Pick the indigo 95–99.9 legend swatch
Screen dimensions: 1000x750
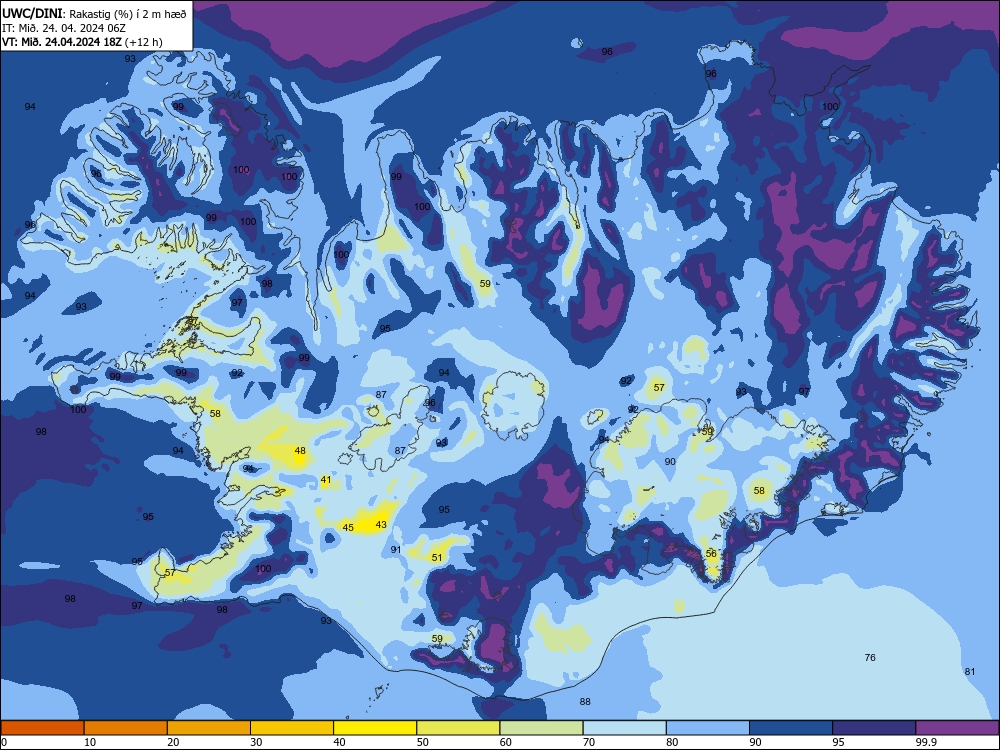874,728
